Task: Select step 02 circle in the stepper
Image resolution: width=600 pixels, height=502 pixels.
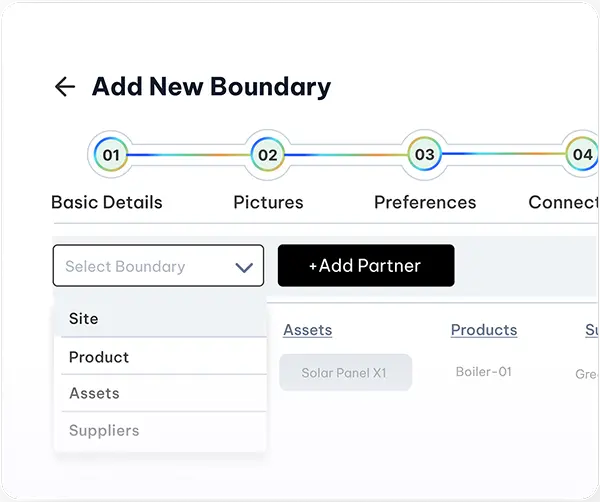Action: click(x=268, y=155)
